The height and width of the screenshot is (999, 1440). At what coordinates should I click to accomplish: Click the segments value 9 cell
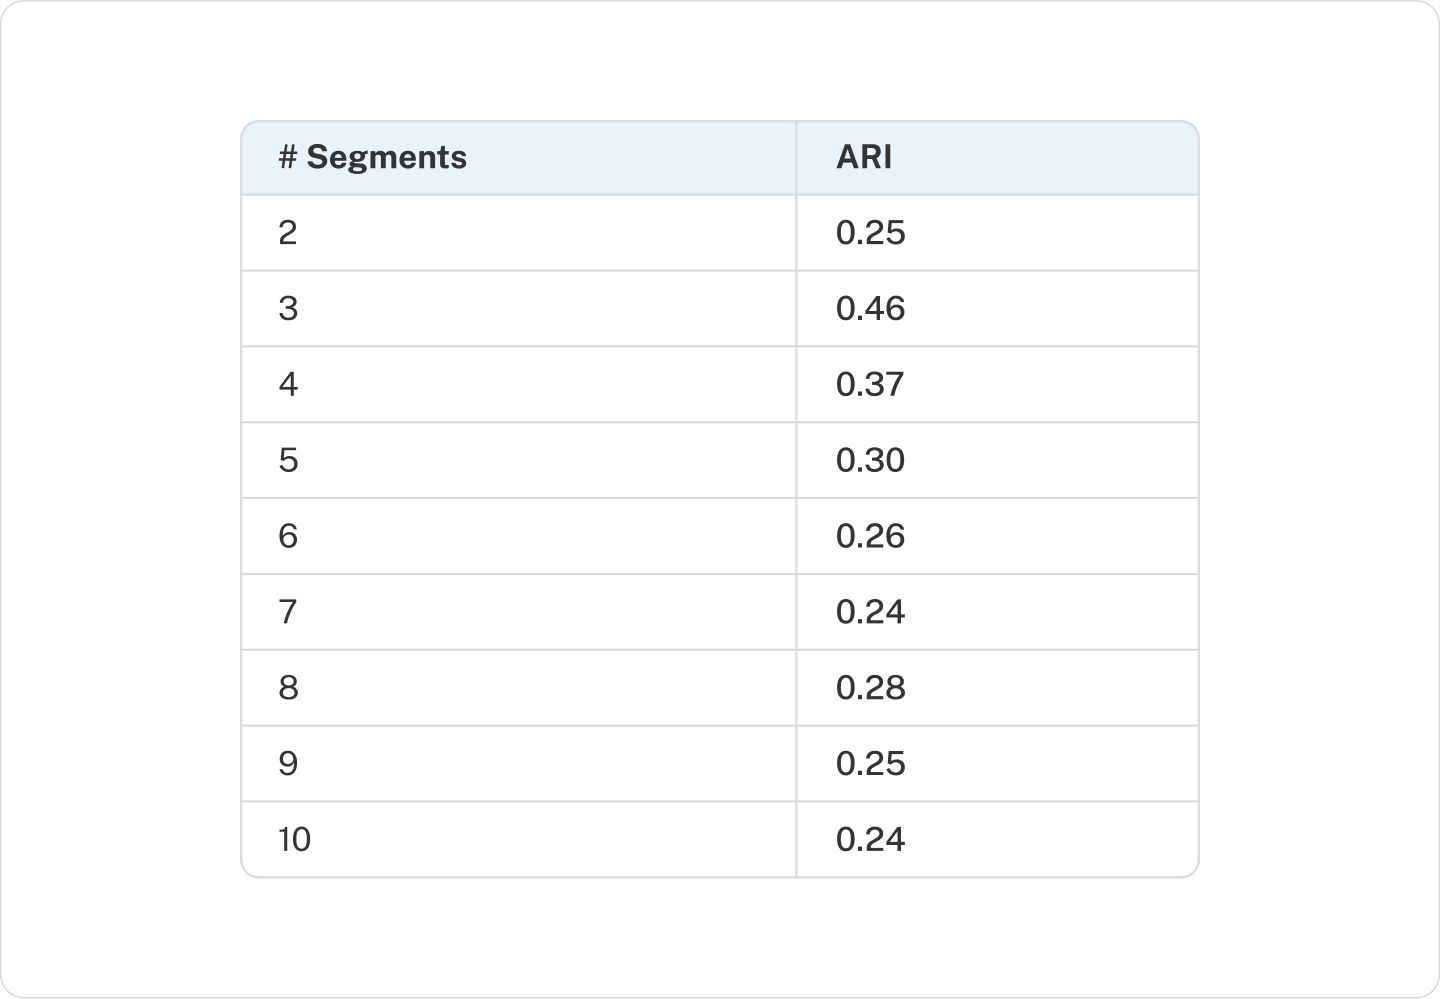click(288, 764)
